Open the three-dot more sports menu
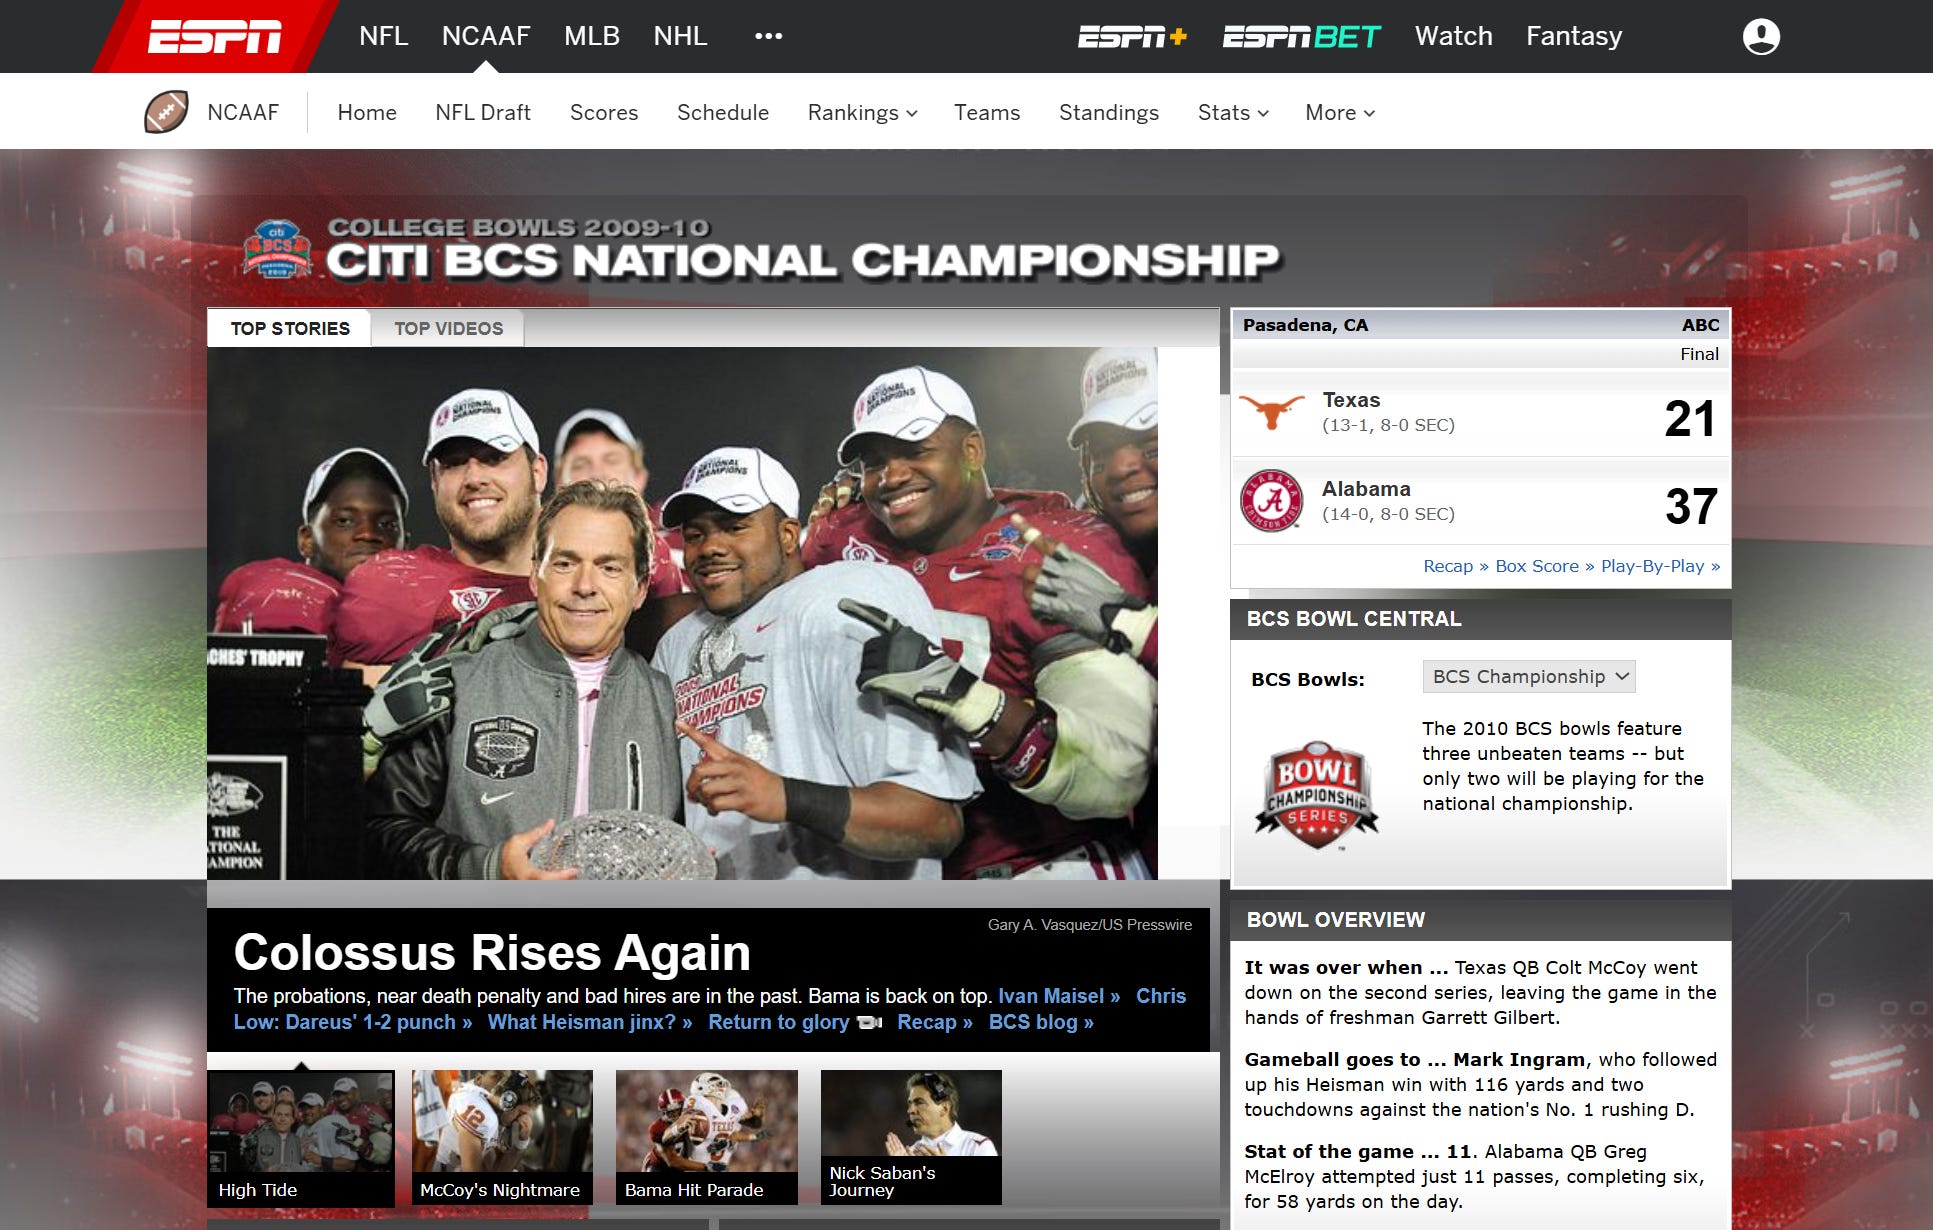Image resolution: width=1933 pixels, height=1230 pixels. point(768,37)
